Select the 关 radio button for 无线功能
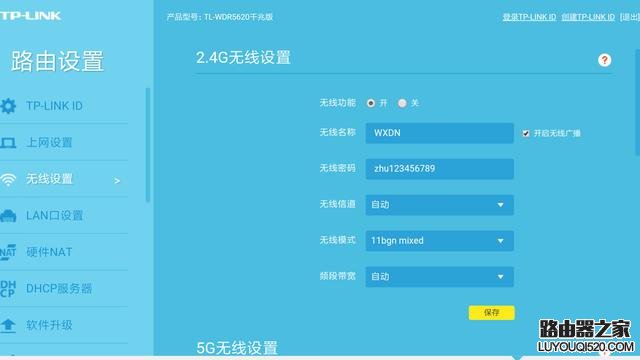This screenshot has width=640, height=360. [x=402, y=103]
